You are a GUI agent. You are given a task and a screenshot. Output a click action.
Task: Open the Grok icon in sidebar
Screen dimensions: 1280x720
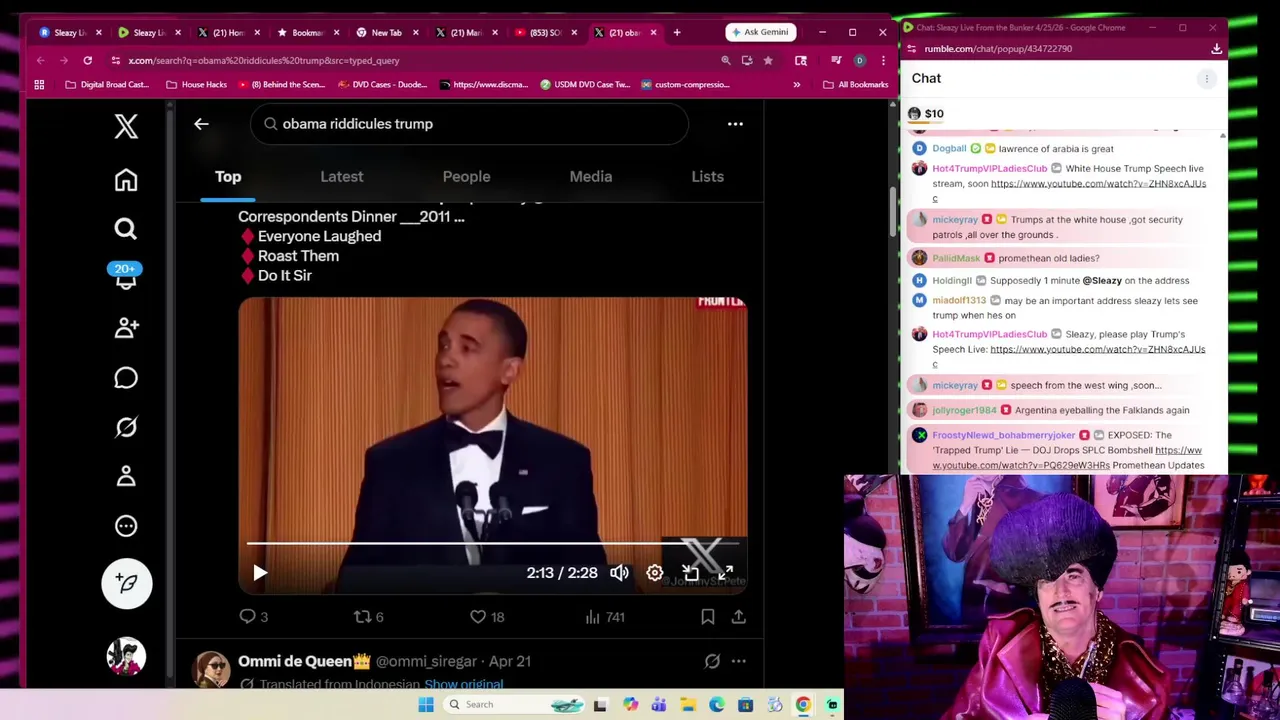click(125, 427)
